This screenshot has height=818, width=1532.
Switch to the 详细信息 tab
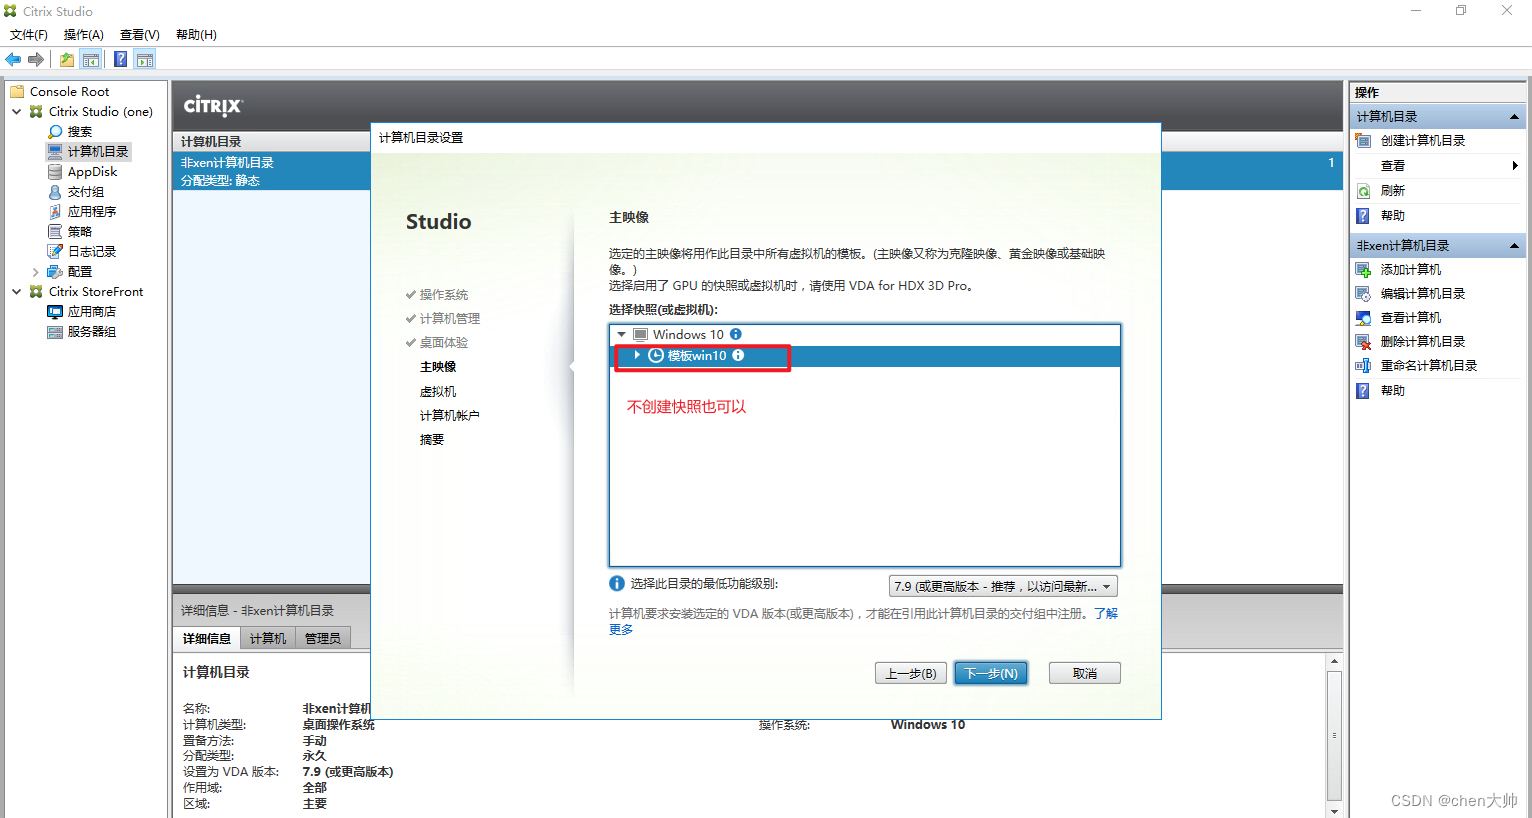(x=207, y=638)
